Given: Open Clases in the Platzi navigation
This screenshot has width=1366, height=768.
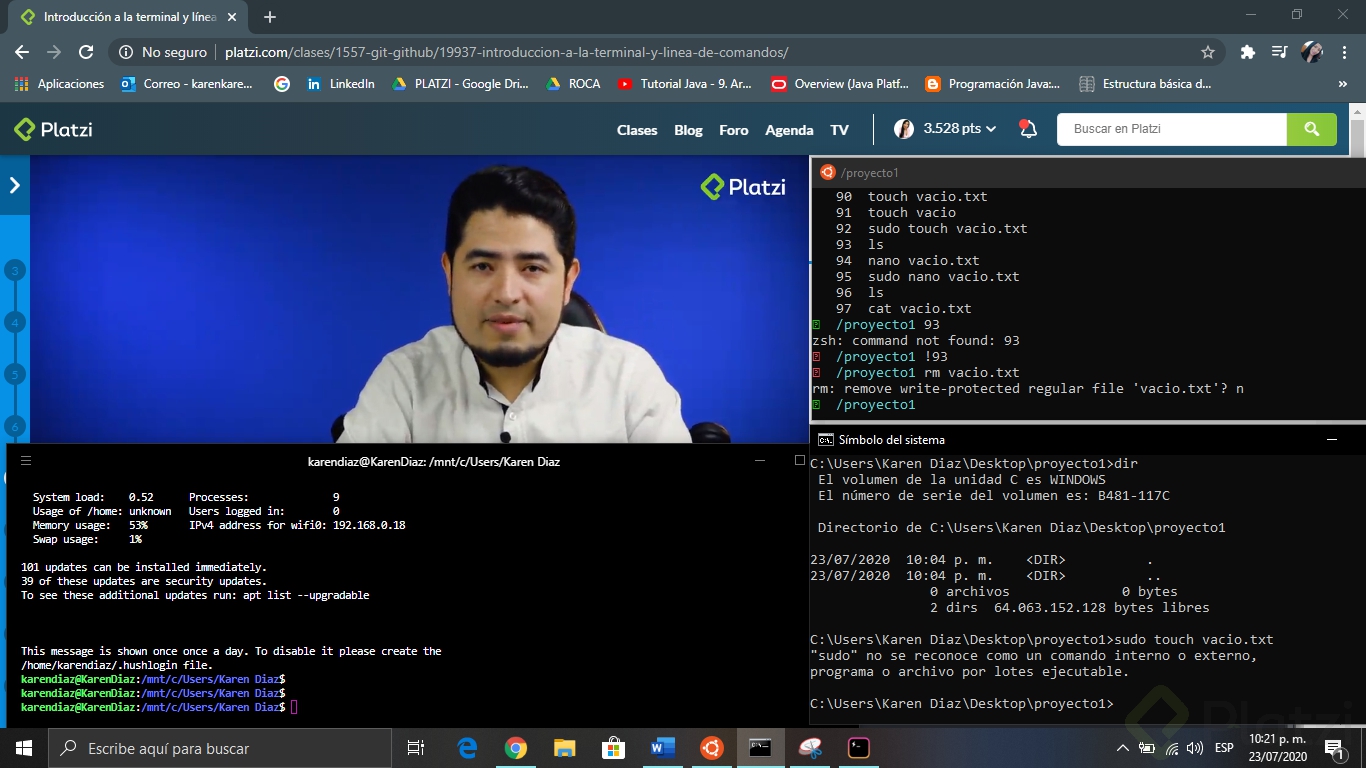Looking at the screenshot, I should tap(637, 130).
